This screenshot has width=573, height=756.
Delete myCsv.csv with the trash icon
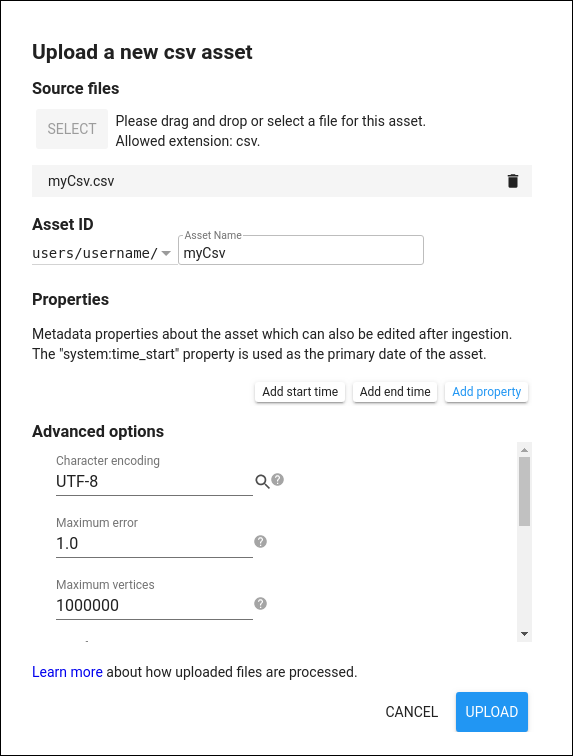point(513,181)
